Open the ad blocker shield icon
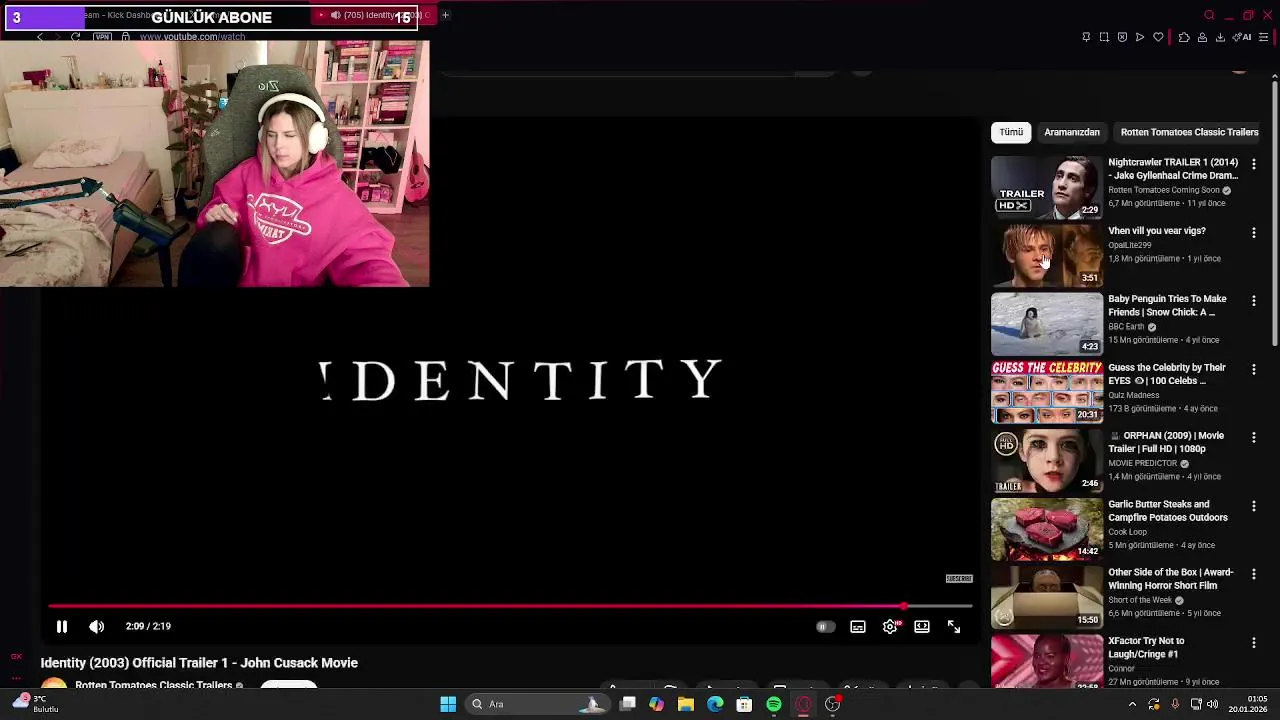 1122,37
